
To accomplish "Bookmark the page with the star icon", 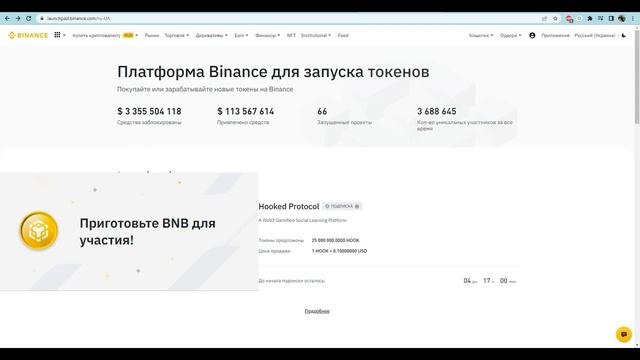I will 555,18.
